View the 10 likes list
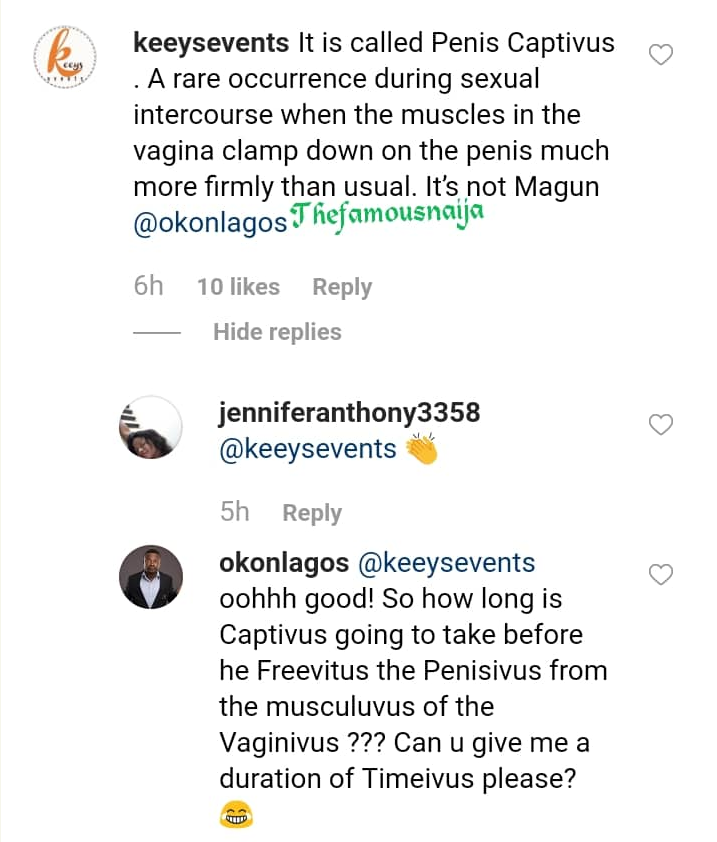The image size is (717, 842). point(238,287)
